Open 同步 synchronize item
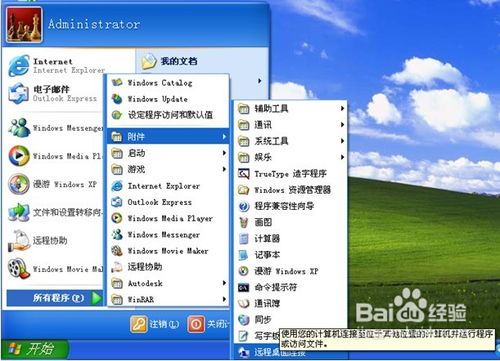The image size is (500, 361). tap(291, 320)
